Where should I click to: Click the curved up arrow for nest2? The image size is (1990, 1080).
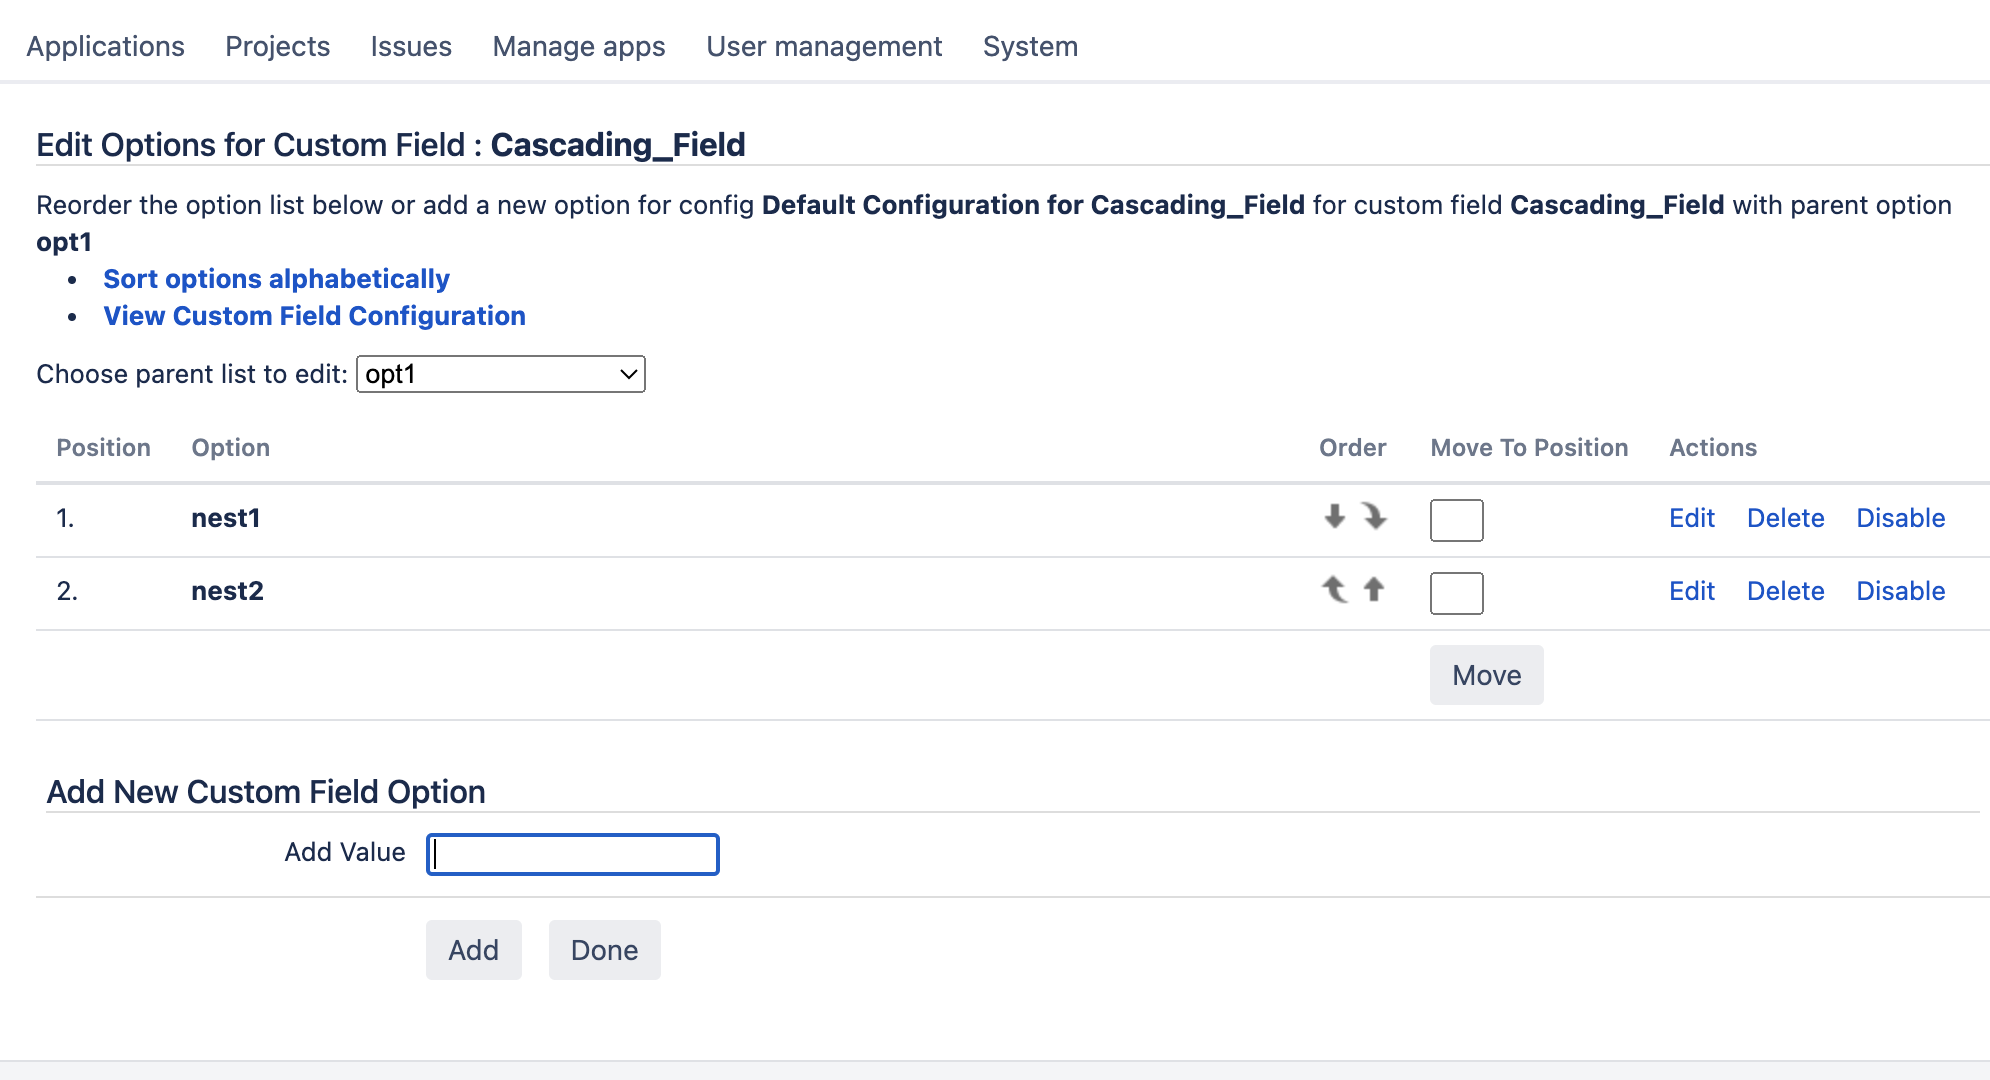(1334, 590)
